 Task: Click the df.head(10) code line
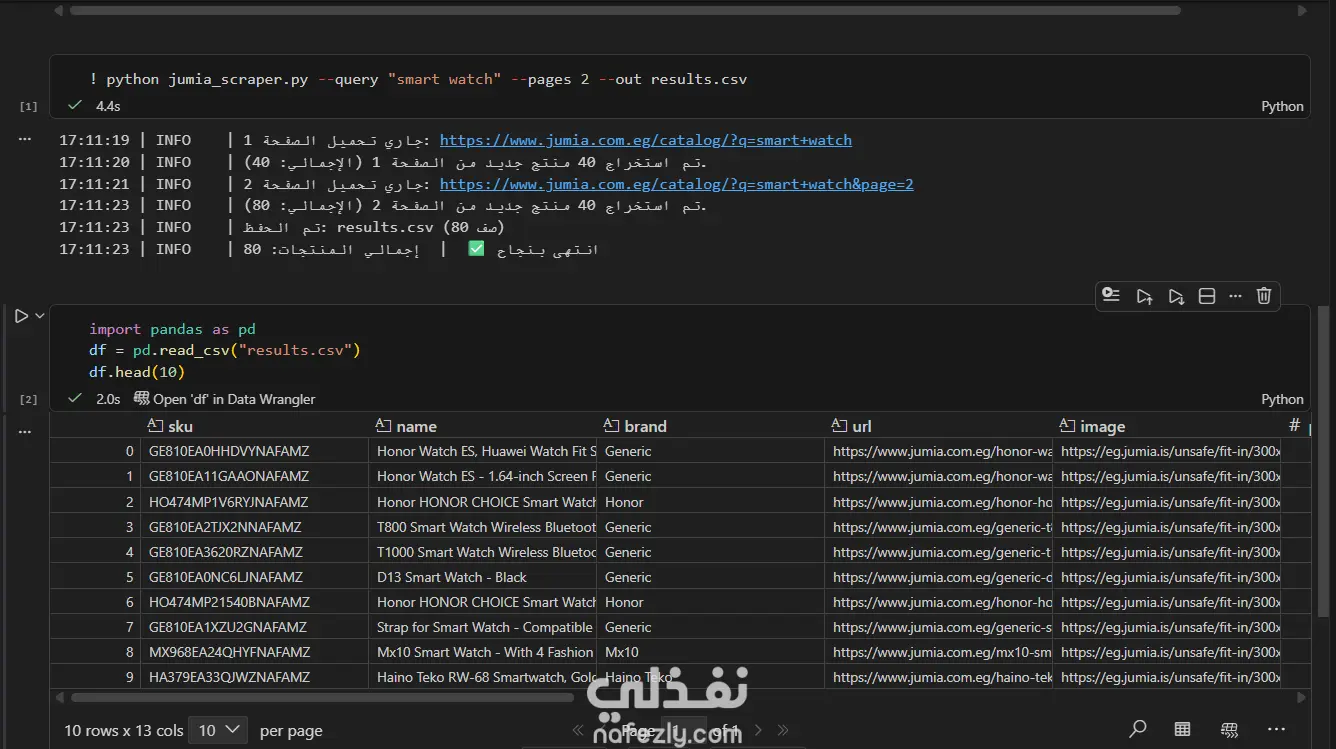pyautogui.click(x=137, y=372)
